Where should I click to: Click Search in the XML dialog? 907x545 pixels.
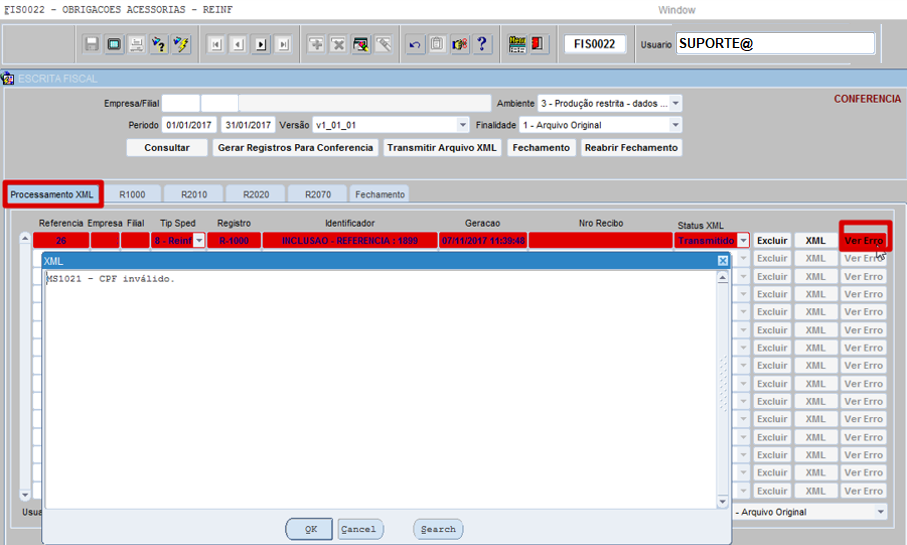[438, 529]
